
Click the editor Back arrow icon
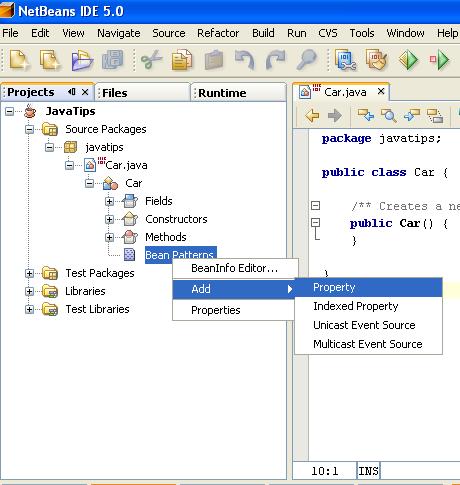tap(312, 116)
